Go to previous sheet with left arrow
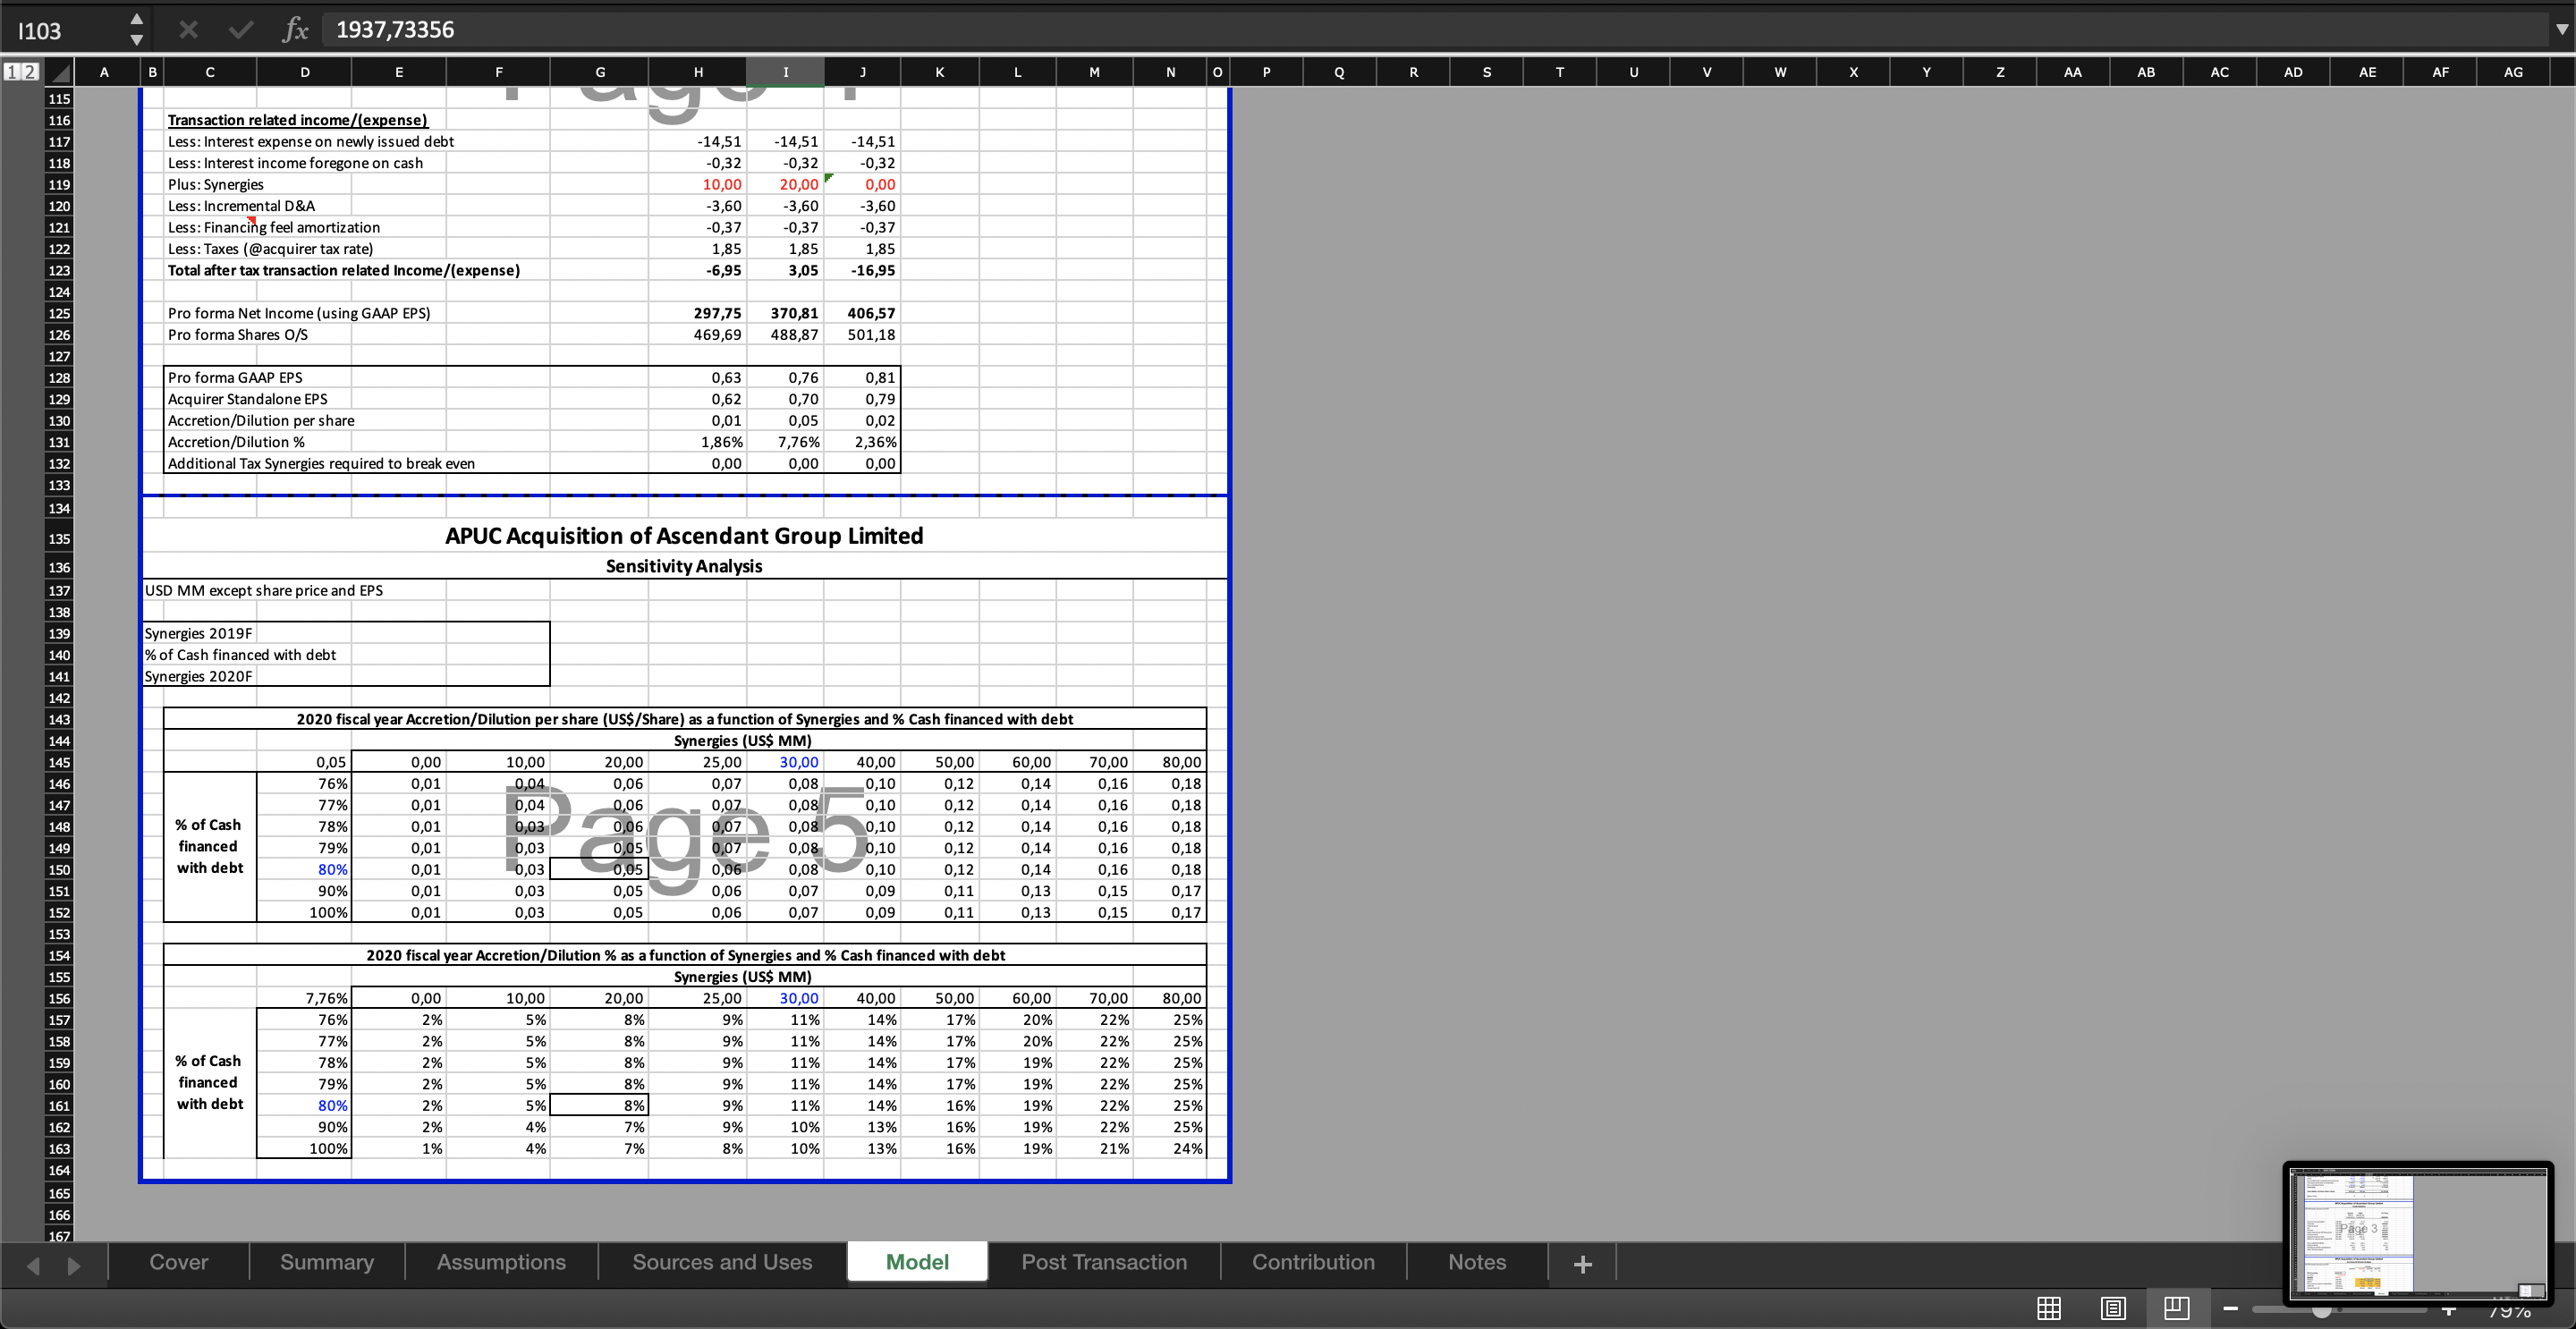 (x=33, y=1265)
